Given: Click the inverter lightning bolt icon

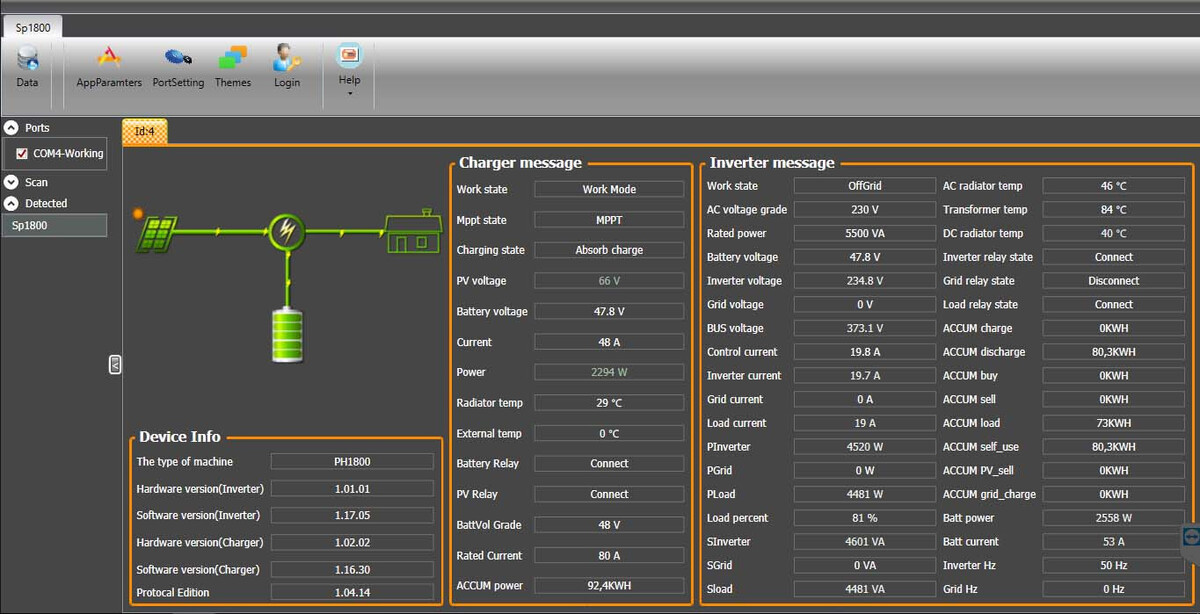Looking at the screenshot, I should tap(287, 231).
